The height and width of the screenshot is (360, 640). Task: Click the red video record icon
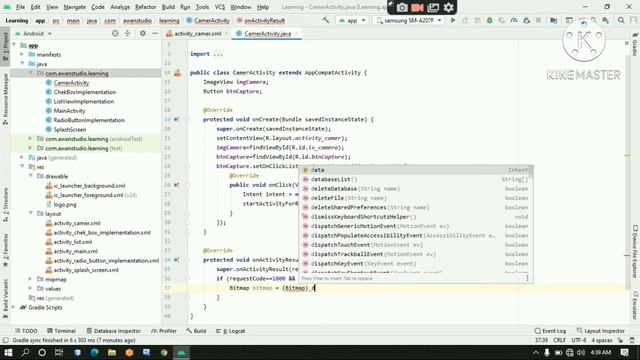point(418,7)
